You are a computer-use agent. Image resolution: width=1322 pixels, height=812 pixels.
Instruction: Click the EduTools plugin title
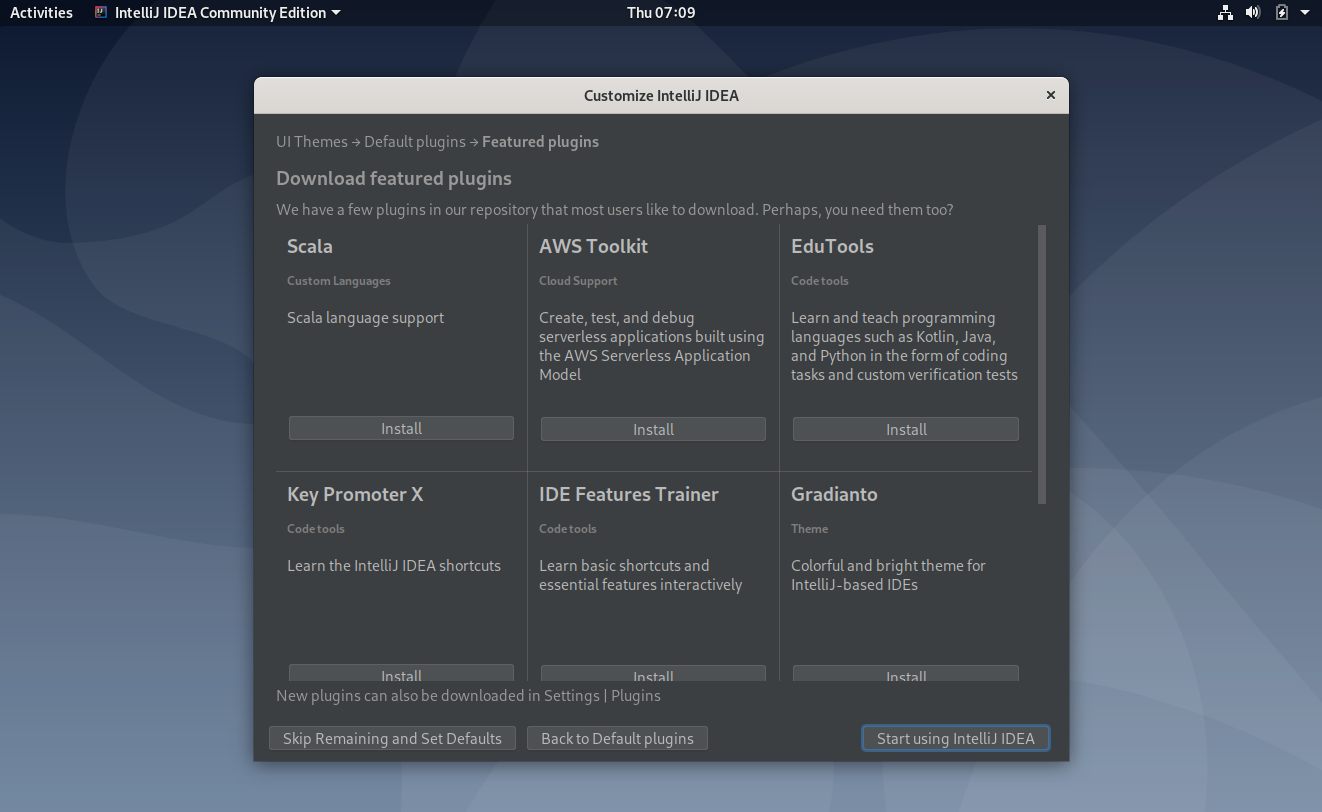(x=832, y=246)
